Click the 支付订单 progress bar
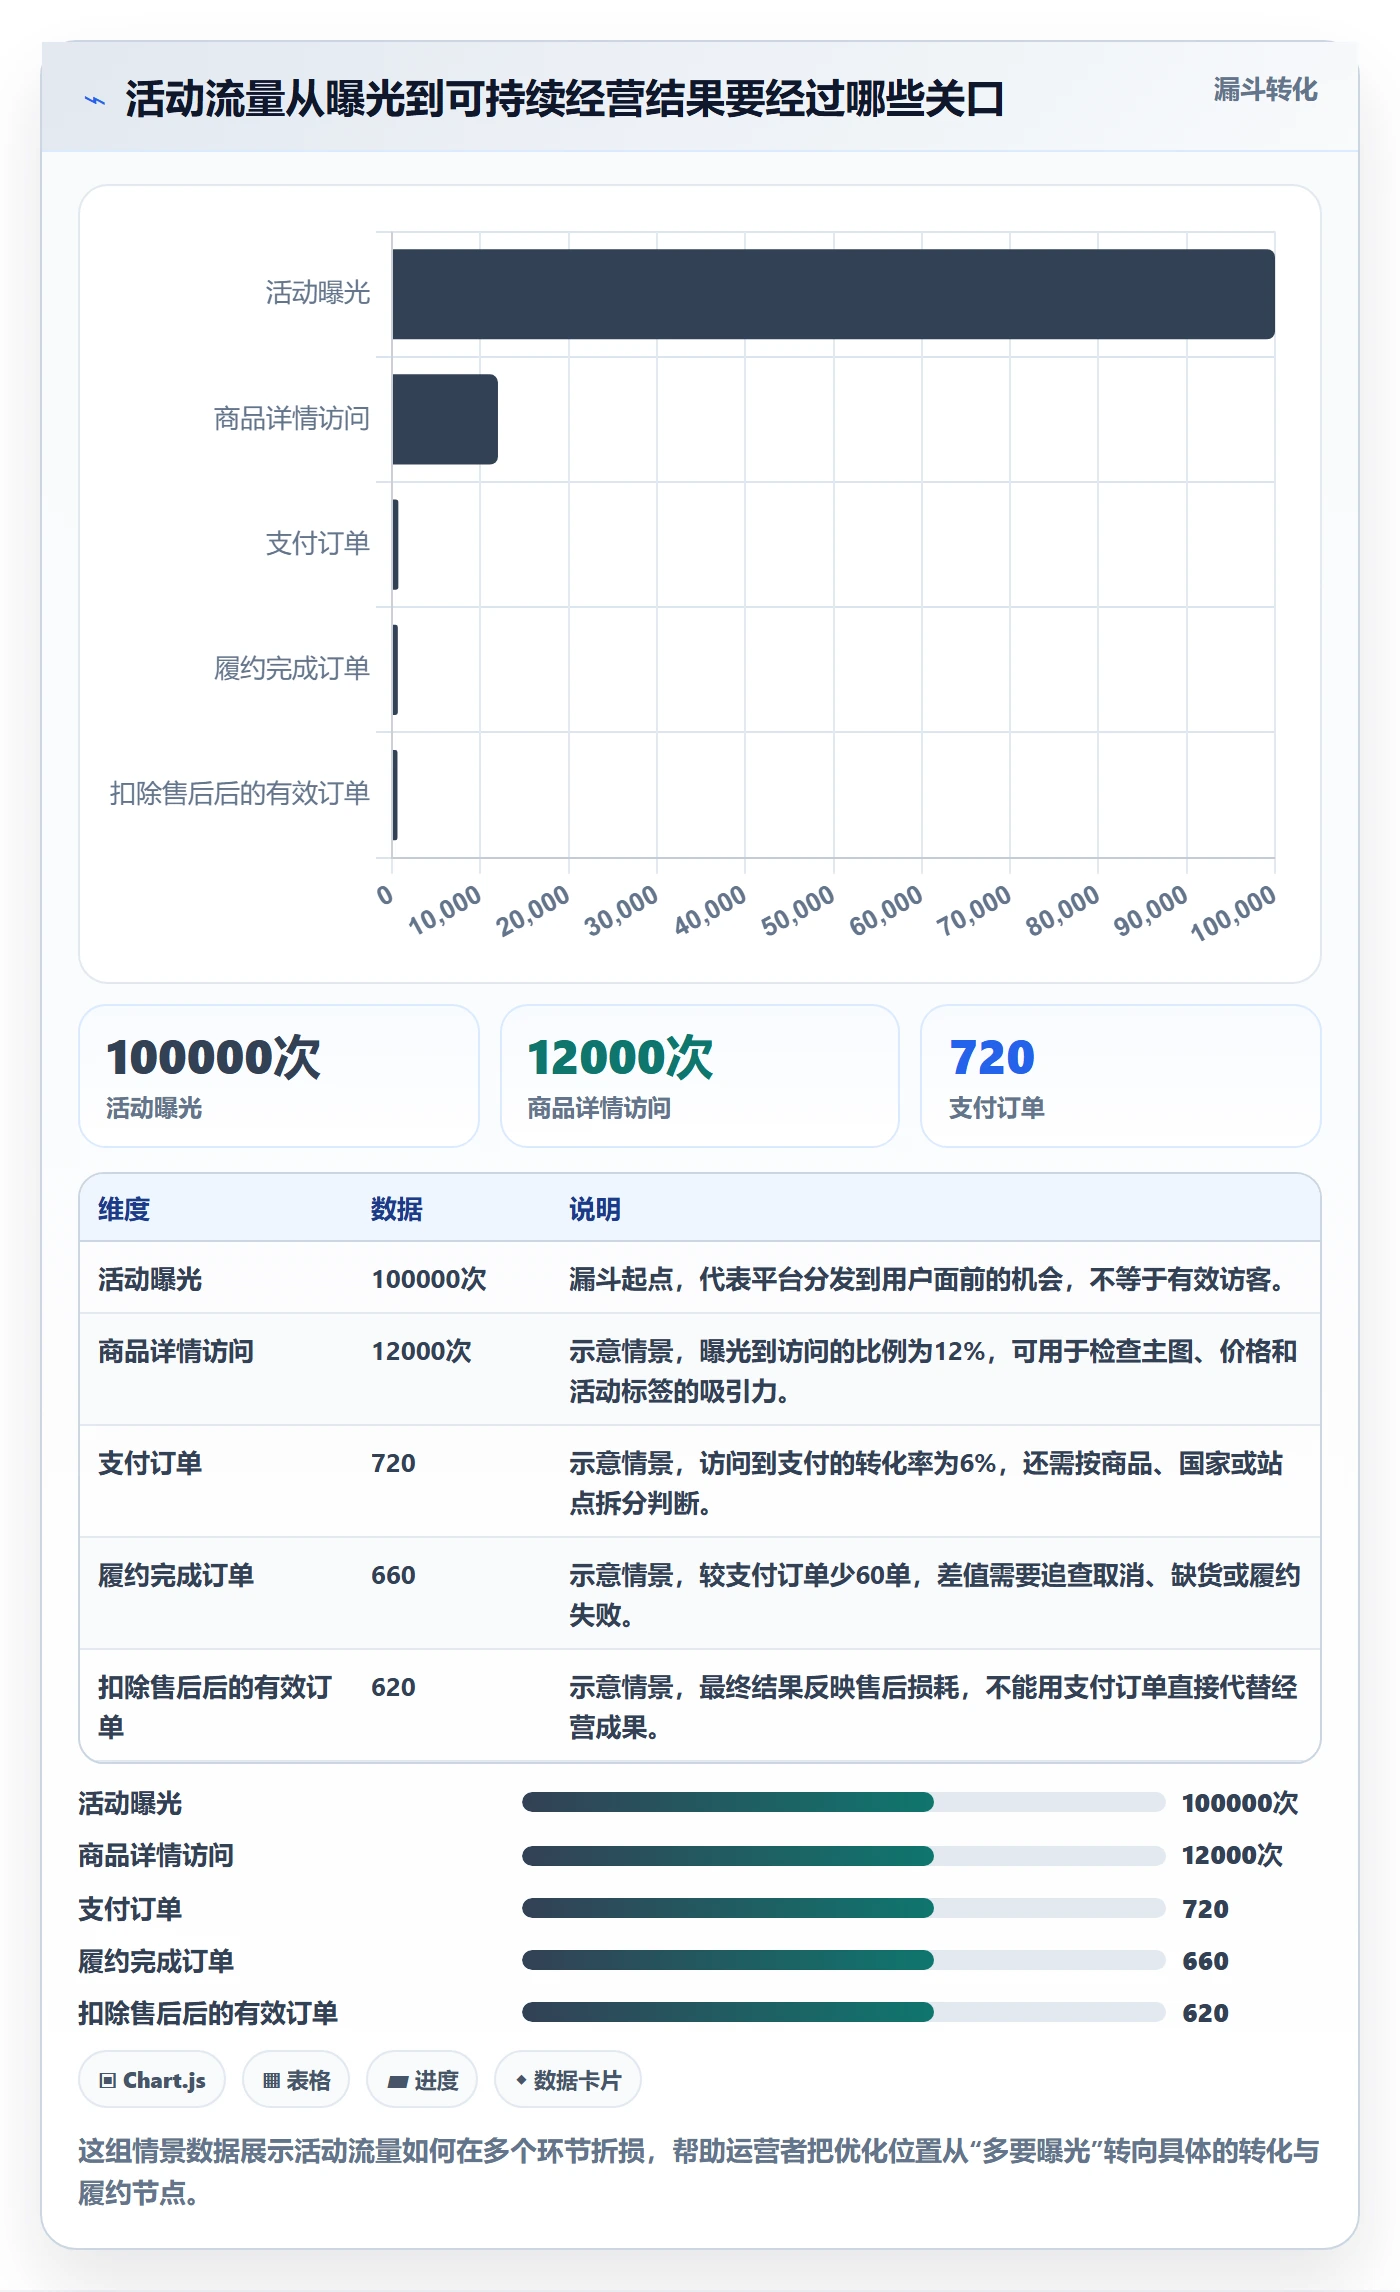Viewport: 1400px width, 2292px height. (843, 1908)
